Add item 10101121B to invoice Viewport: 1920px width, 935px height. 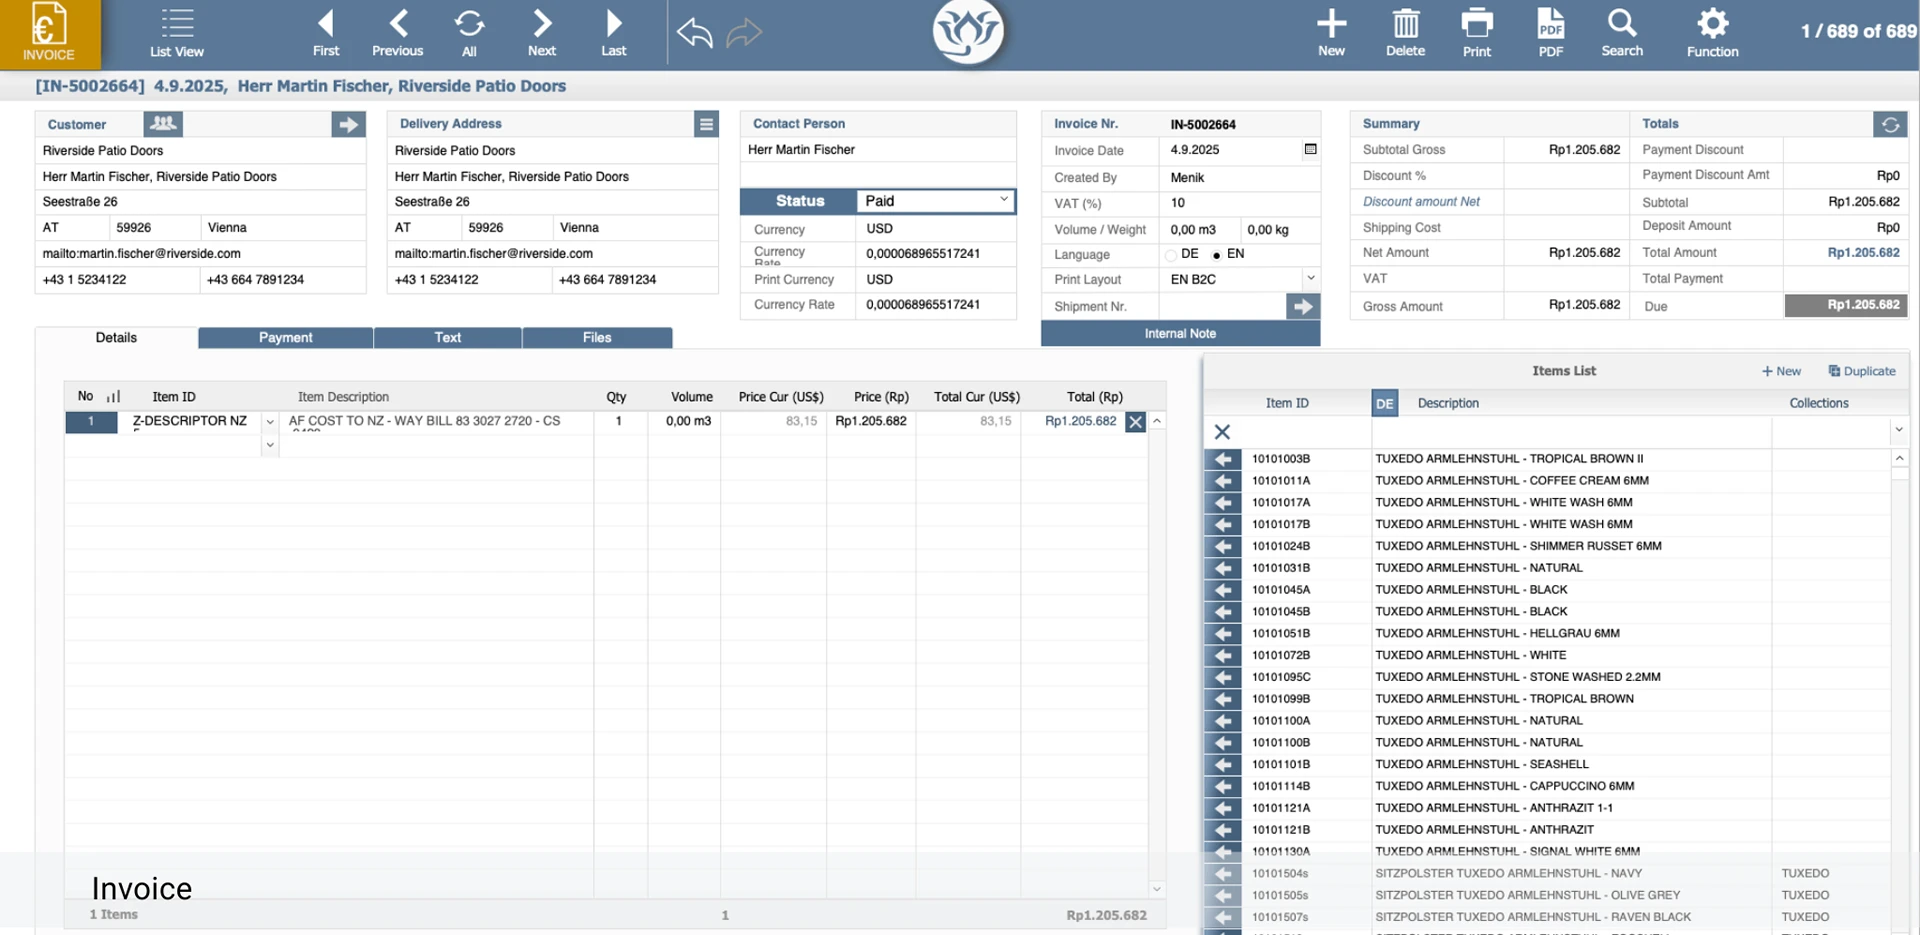(1222, 830)
